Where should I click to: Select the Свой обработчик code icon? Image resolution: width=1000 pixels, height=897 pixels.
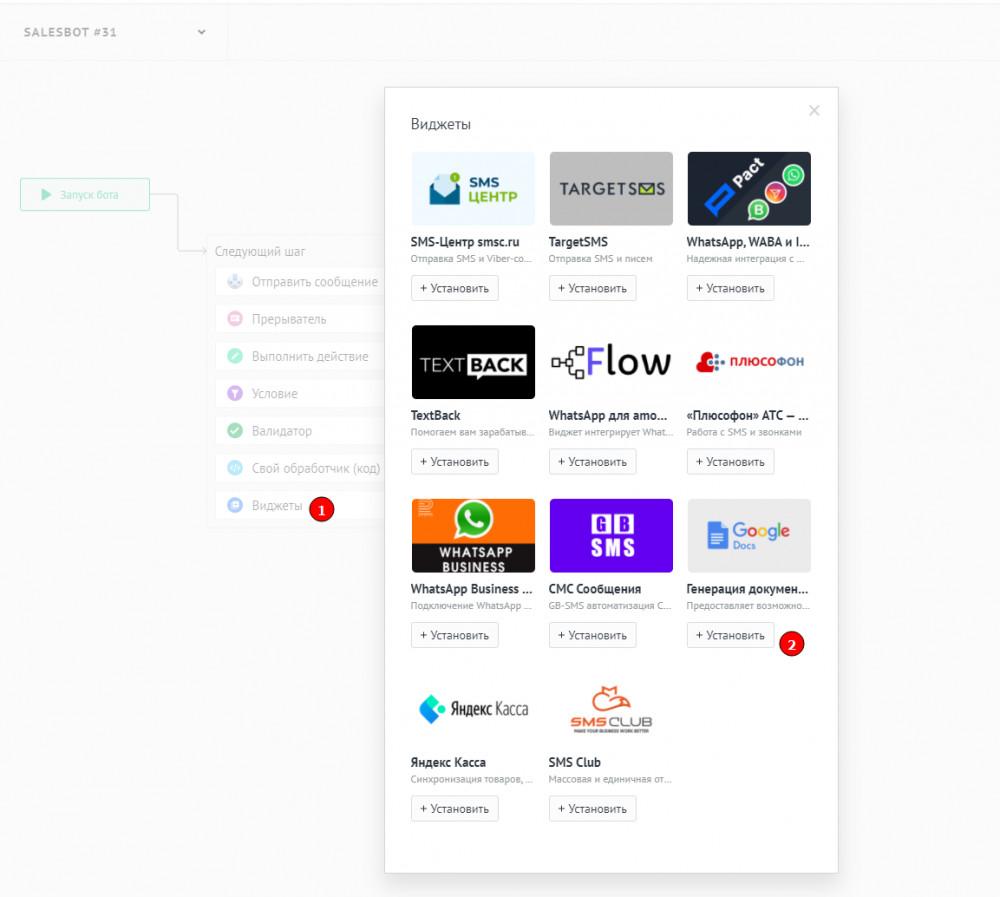235,468
